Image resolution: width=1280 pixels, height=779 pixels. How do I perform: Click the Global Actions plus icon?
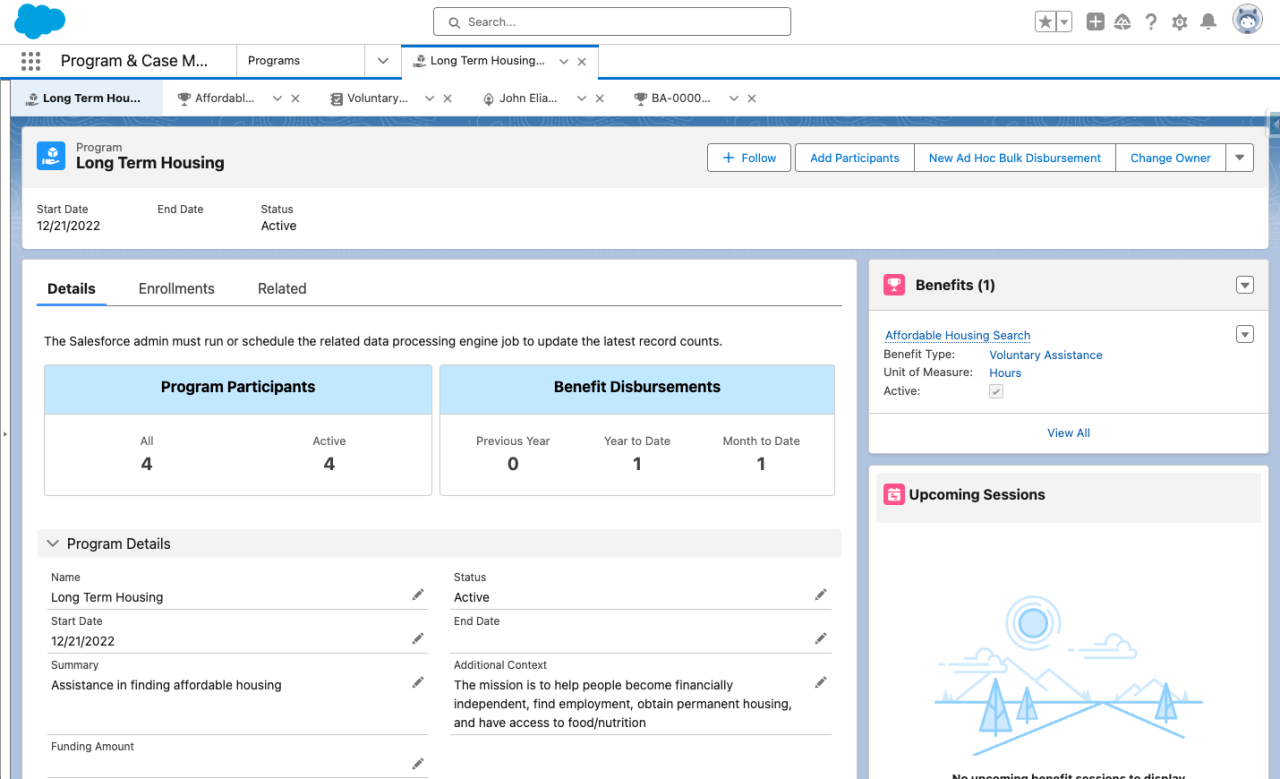click(x=1095, y=22)
